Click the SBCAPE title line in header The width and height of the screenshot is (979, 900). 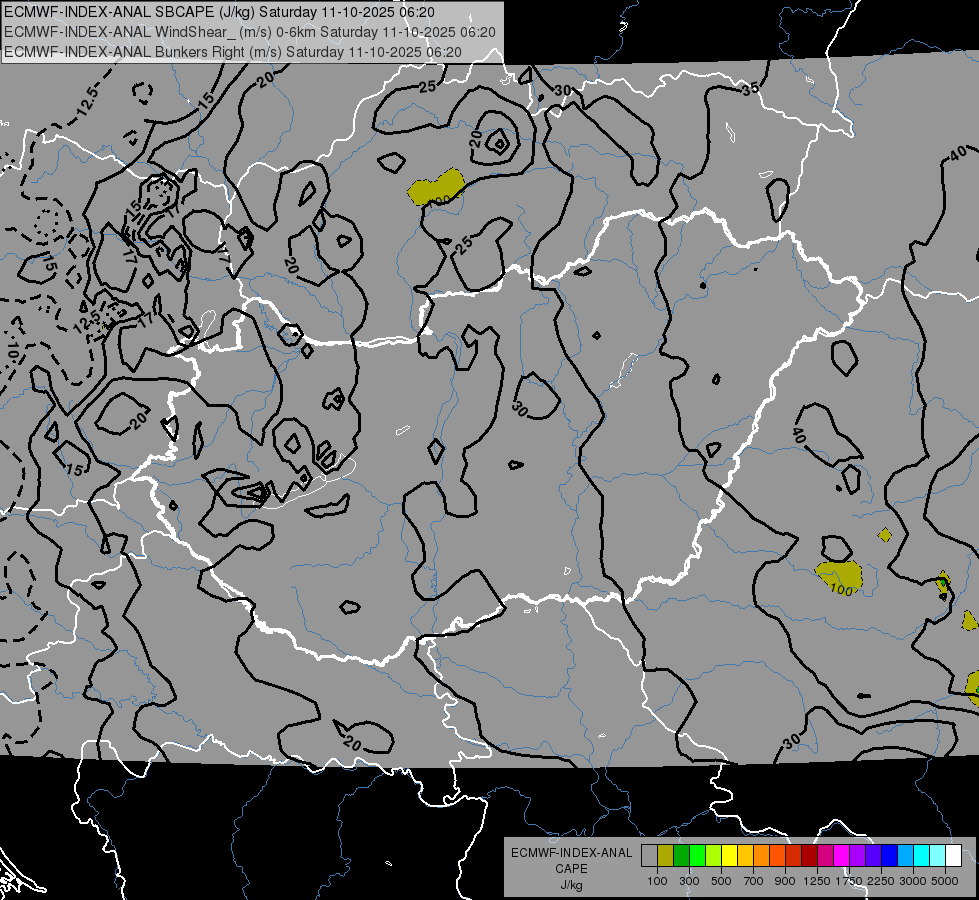(x=219, y=12)
